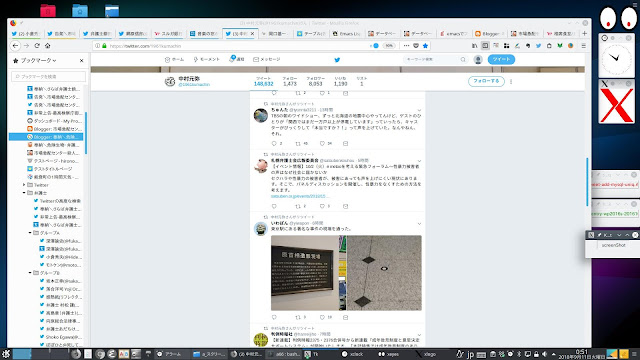Go back with the browser back arrow
The image size is (640, 360).
[x=15, y=46]
